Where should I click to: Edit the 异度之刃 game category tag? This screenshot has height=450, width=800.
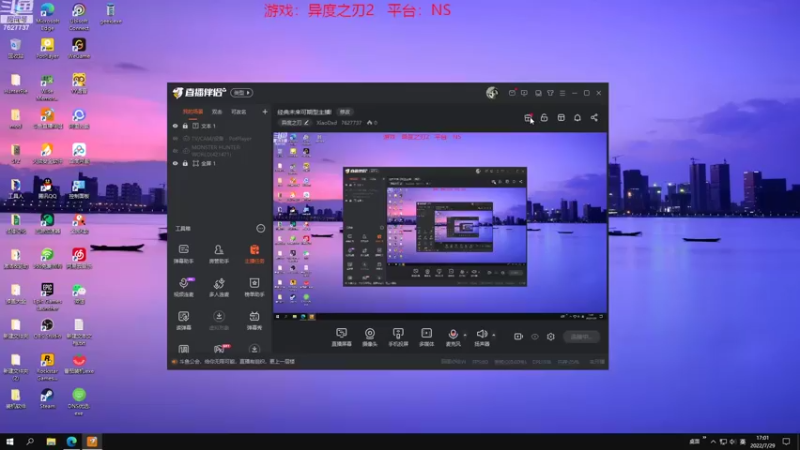click(295, 123)
